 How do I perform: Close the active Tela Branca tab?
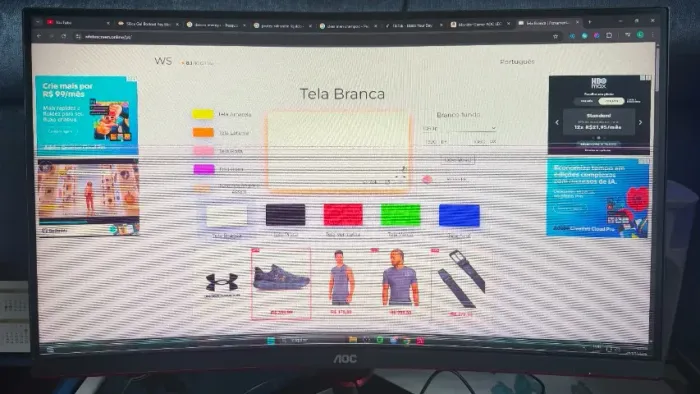click(x=578, y=22)
